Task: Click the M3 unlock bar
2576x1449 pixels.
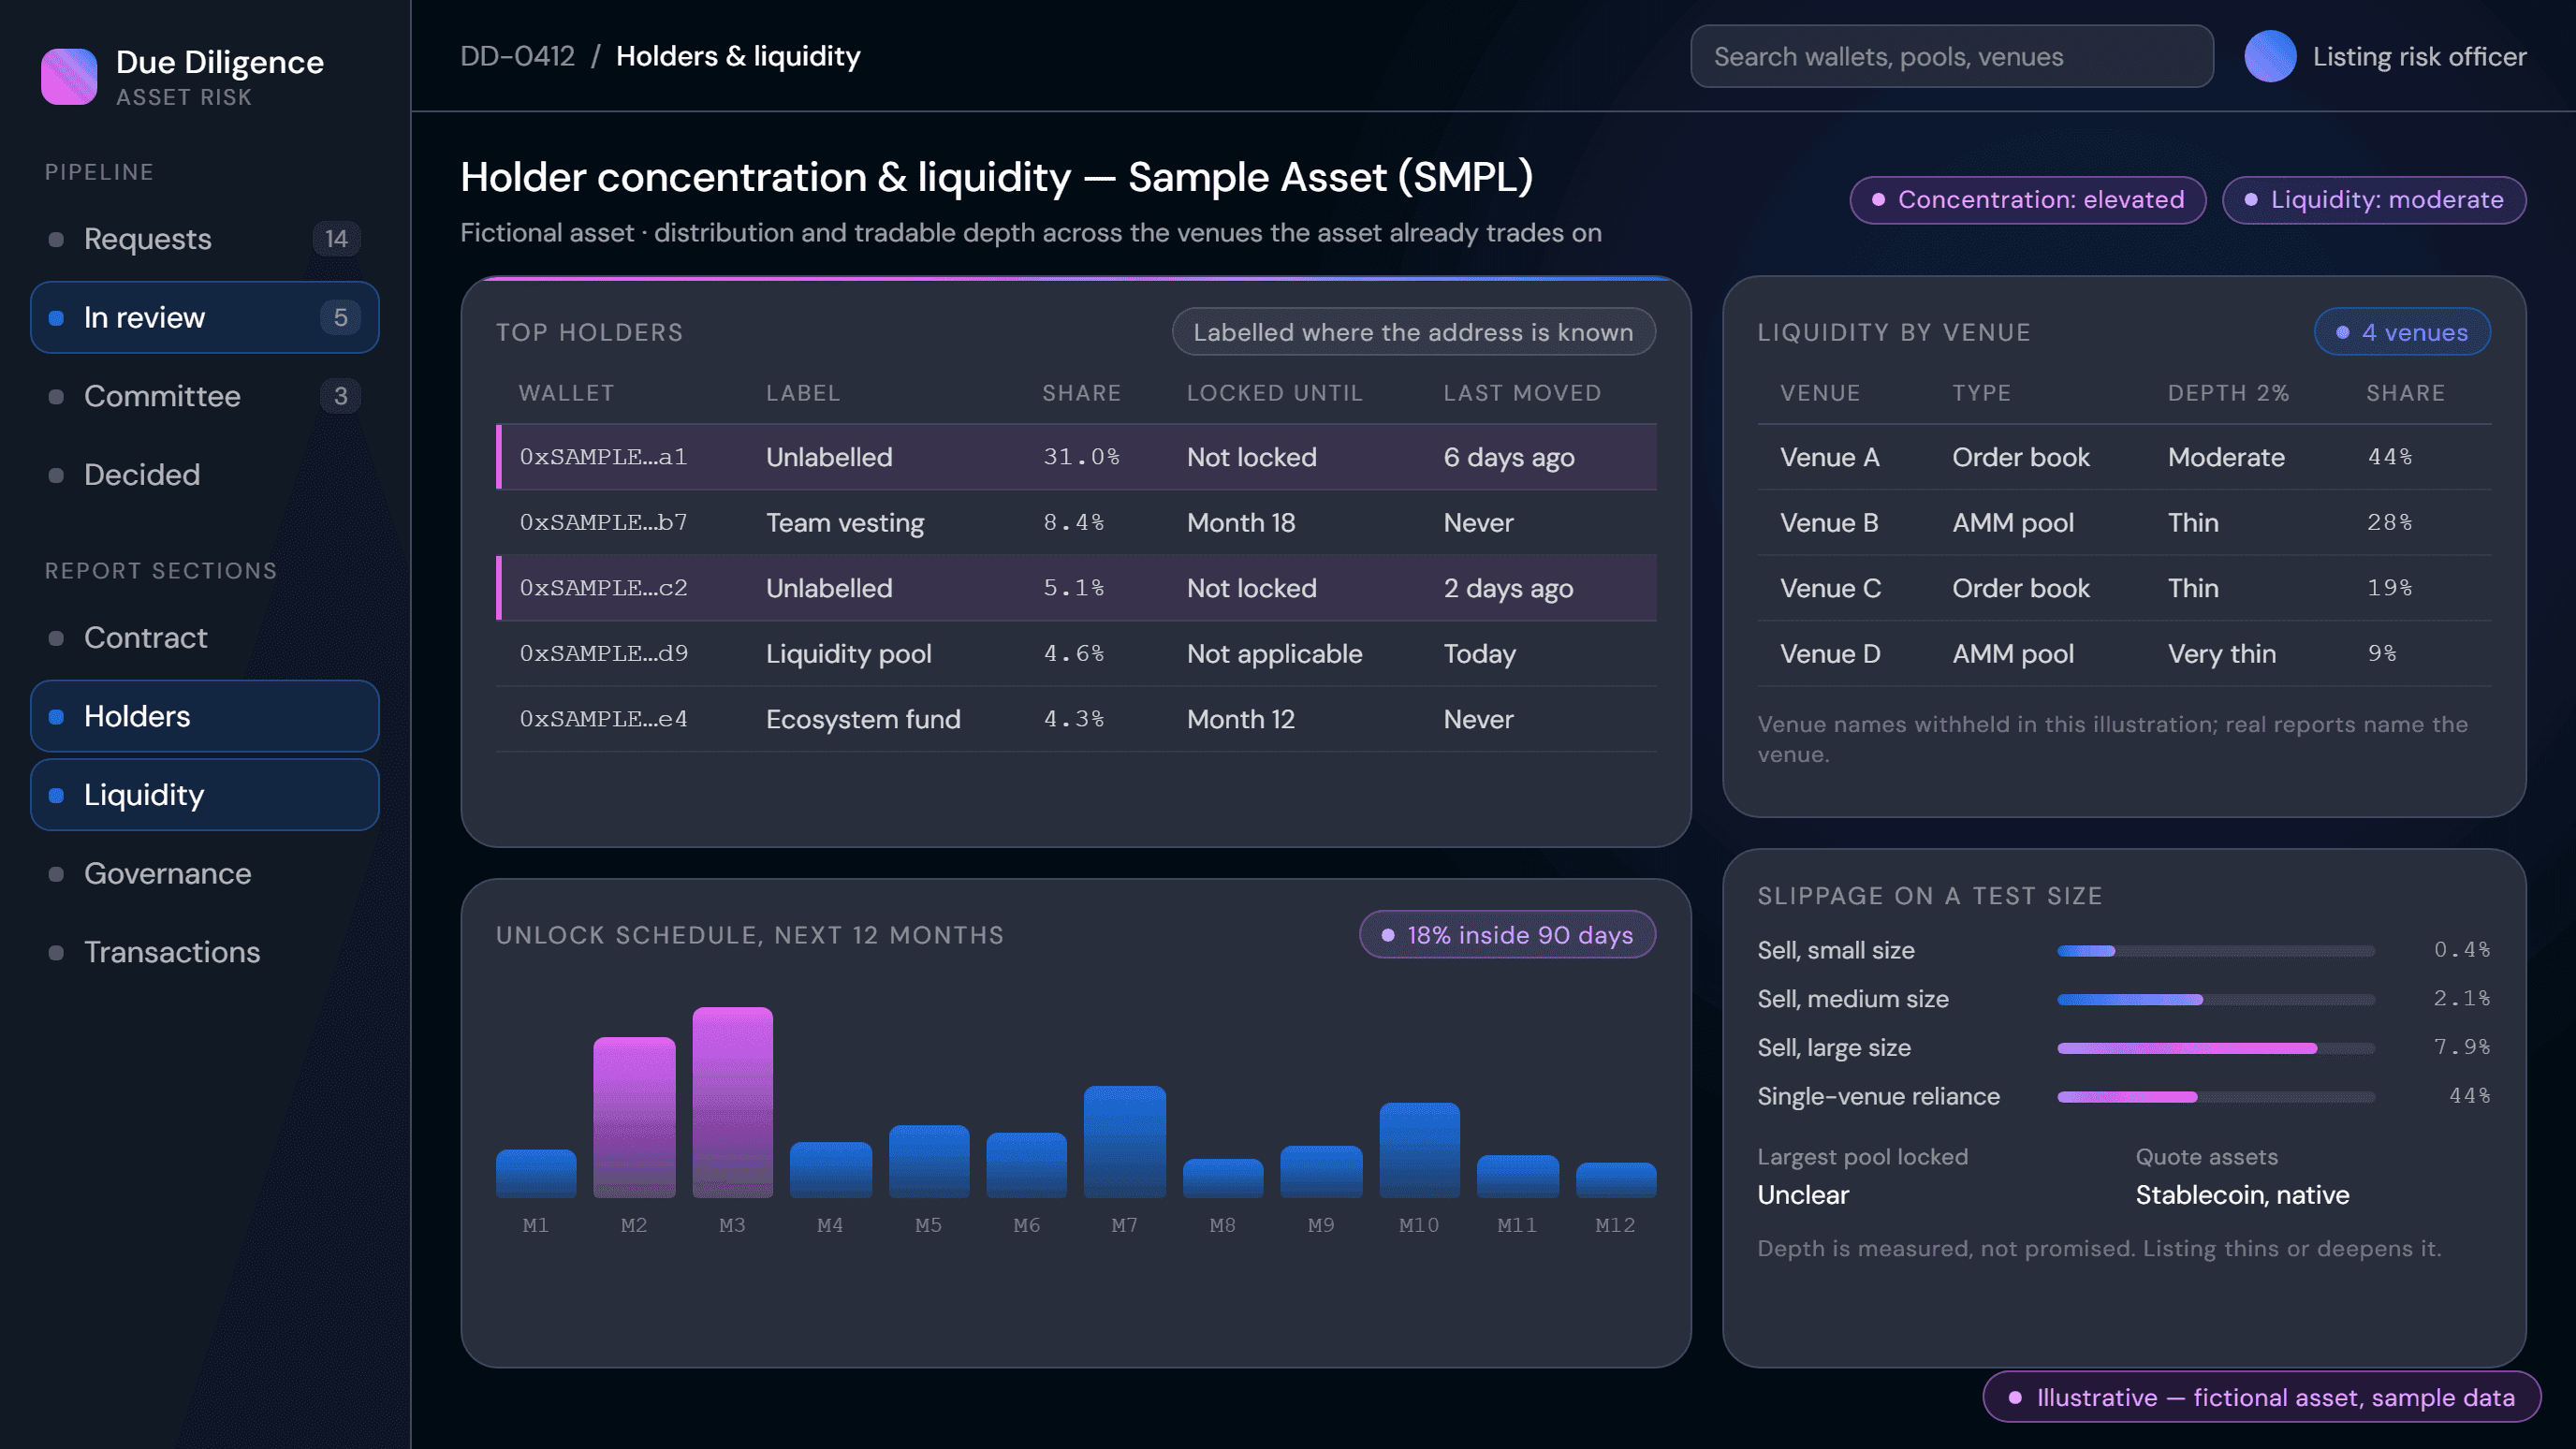Action: click(x=732, y=1102)
